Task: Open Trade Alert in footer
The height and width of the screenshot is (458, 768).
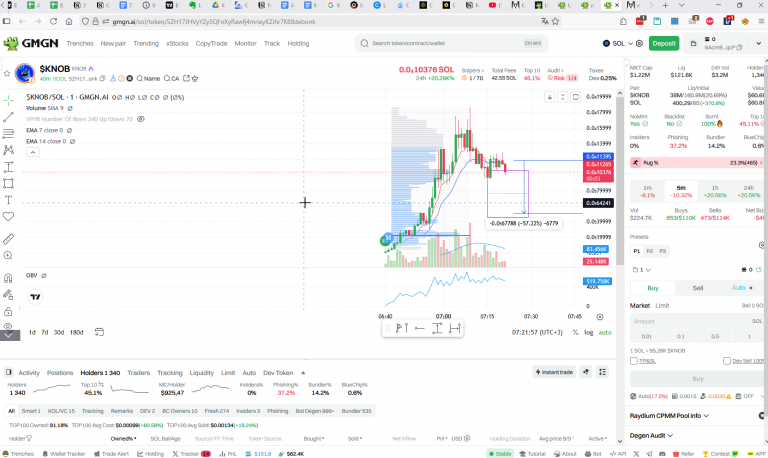Action: click(x=111, y=454)
